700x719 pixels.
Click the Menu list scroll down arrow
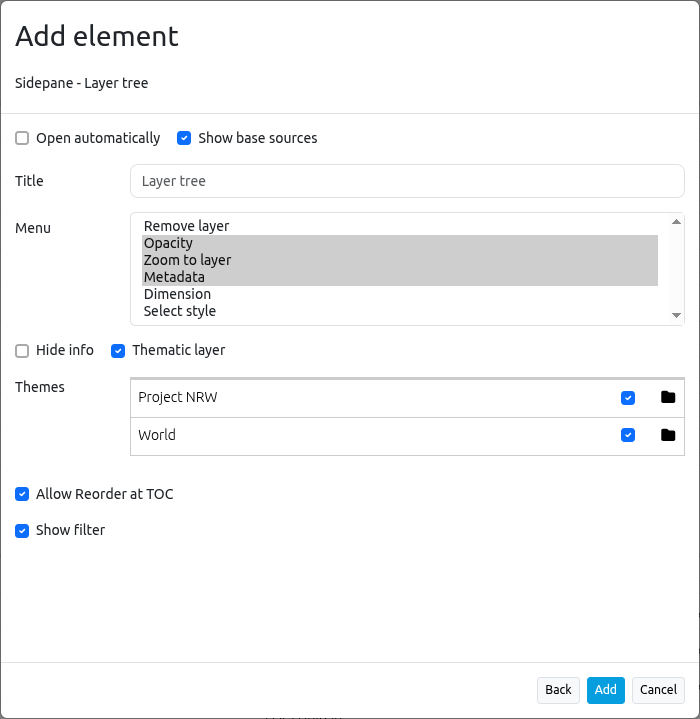pos(676,315)
